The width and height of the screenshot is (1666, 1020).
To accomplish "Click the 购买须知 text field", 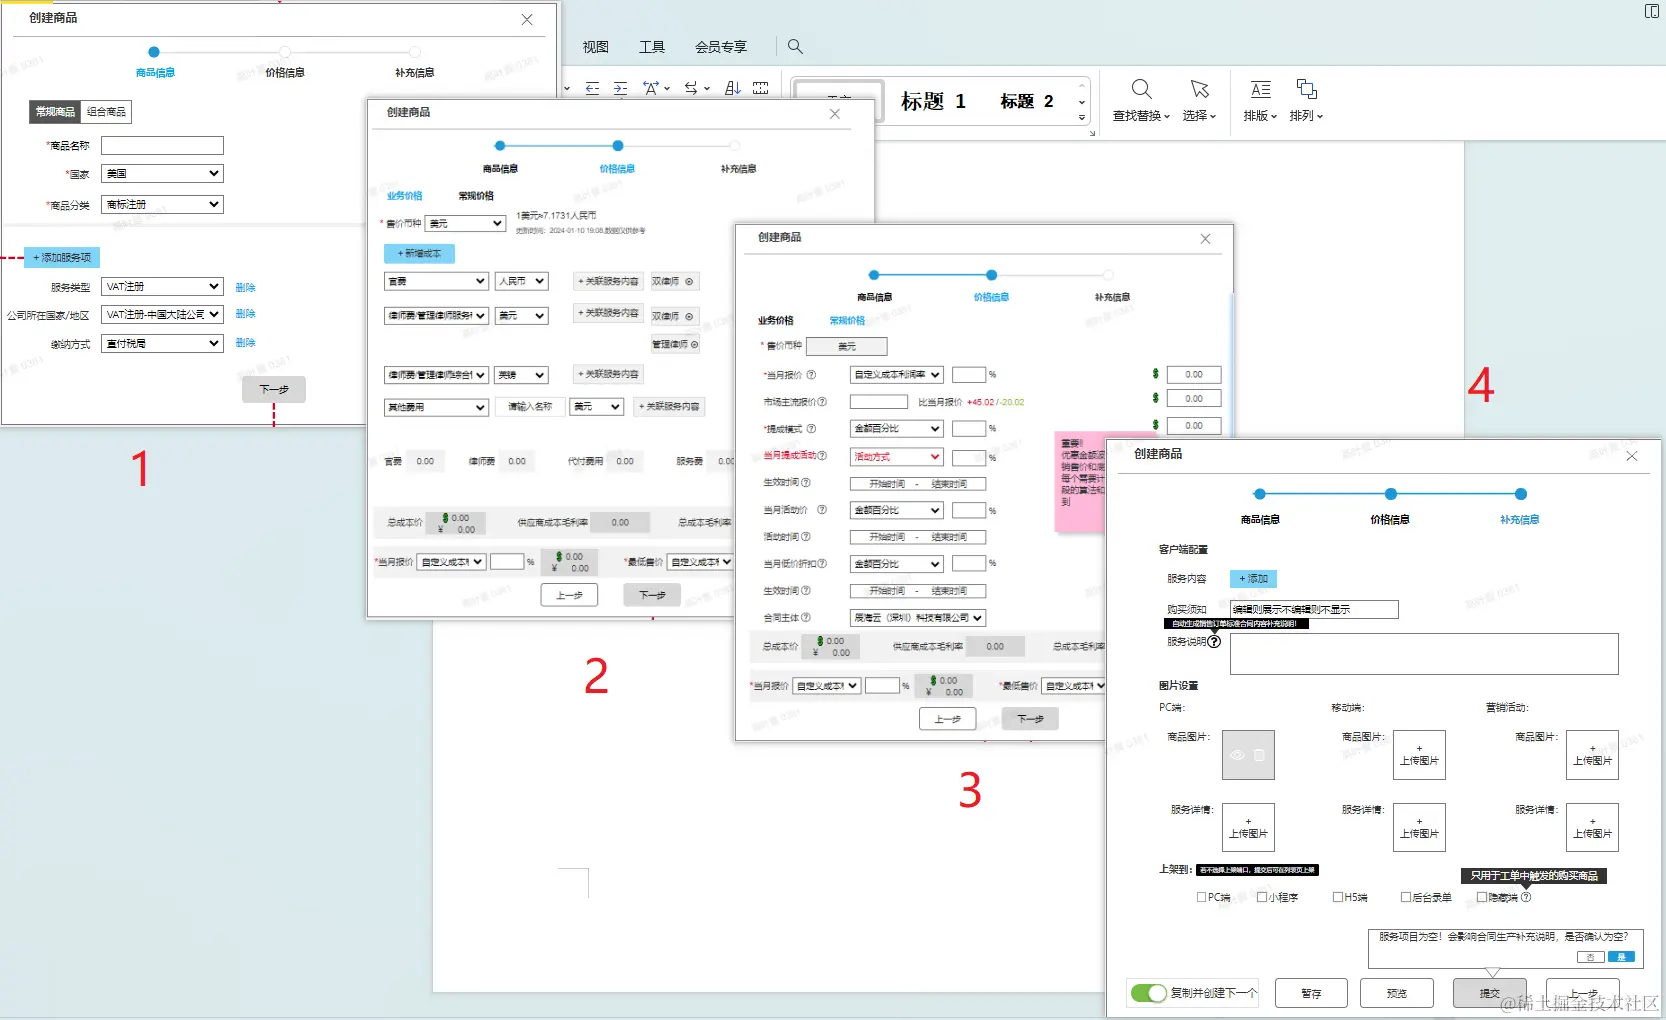I will coord(1313,609).
